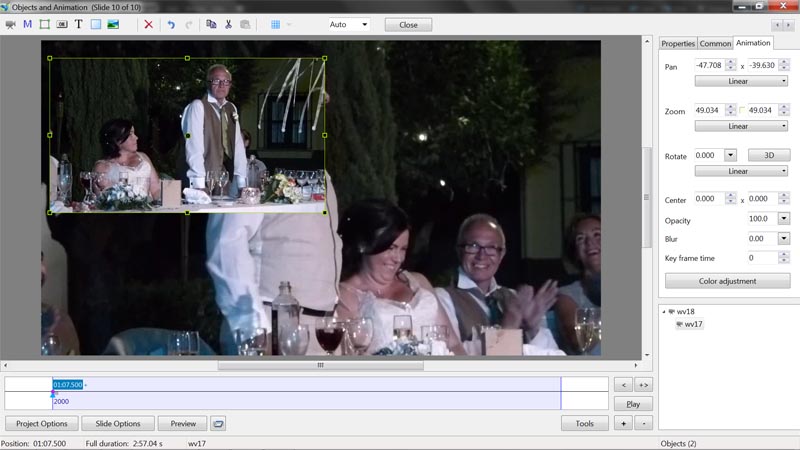Toggle the zoom proportions lock checkbox

click(x=742, y=110)
